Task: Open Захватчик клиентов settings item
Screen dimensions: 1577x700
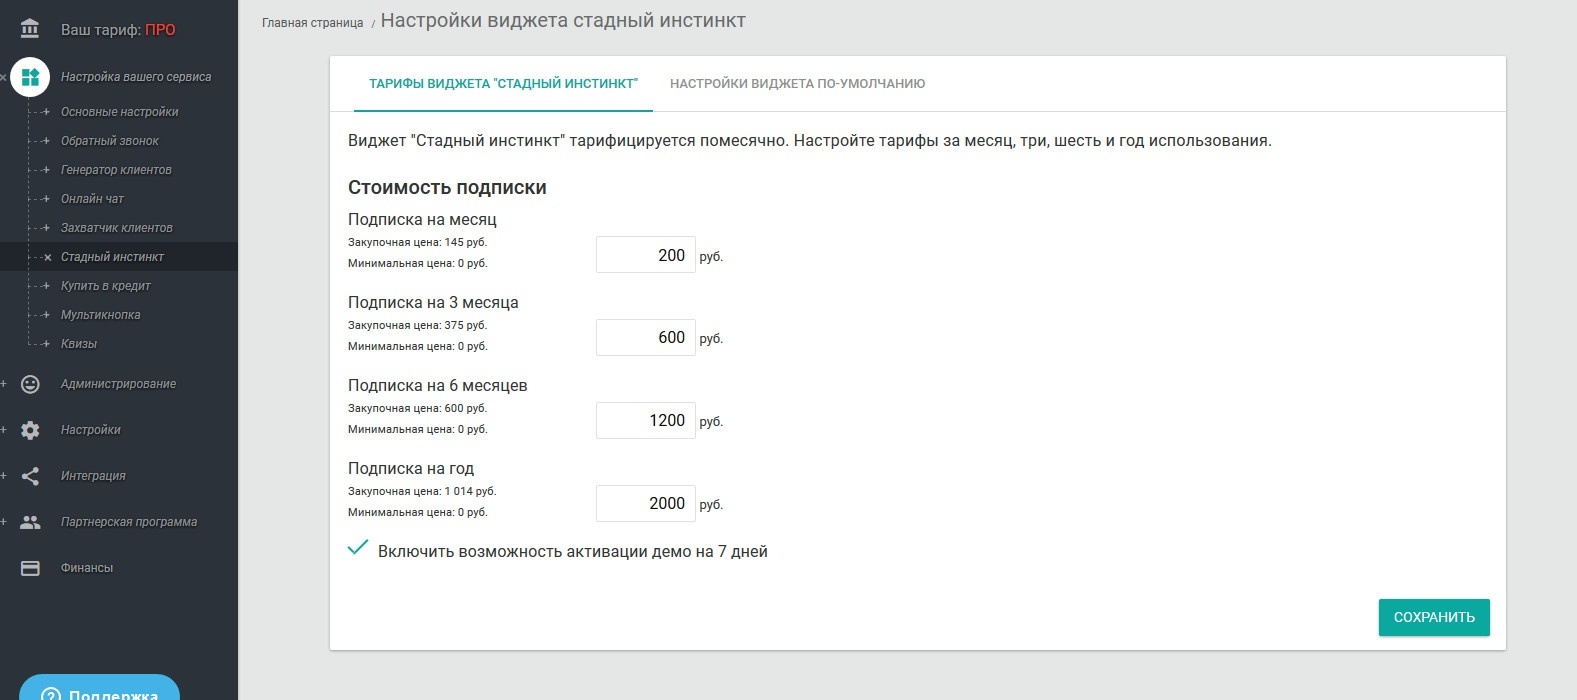Action: [116, 228]
